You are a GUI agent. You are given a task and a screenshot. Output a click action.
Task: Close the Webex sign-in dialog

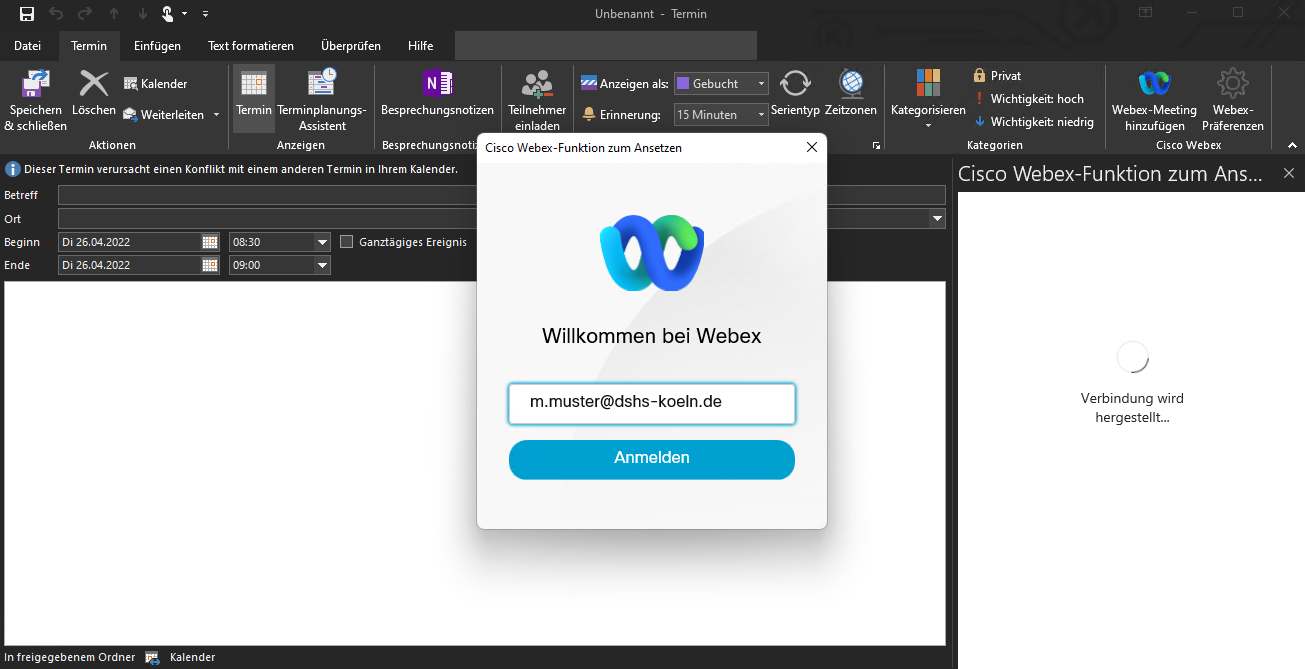click(811, 148)
